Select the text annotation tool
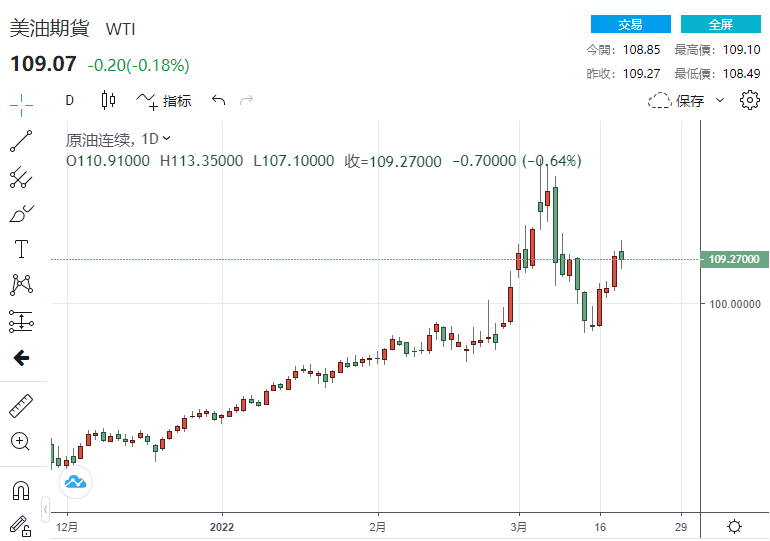 click(21, 249)
